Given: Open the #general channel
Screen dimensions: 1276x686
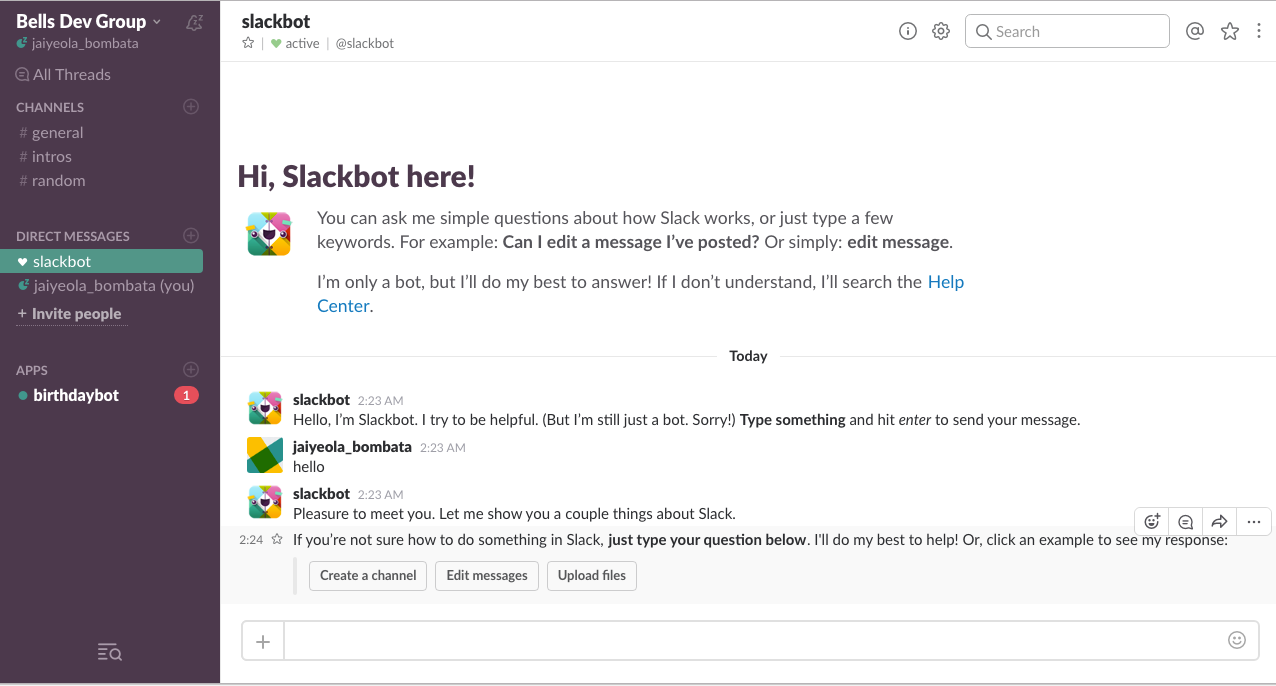Looking at the screenshot, I should pyautogui.click(x=57, y=132).
